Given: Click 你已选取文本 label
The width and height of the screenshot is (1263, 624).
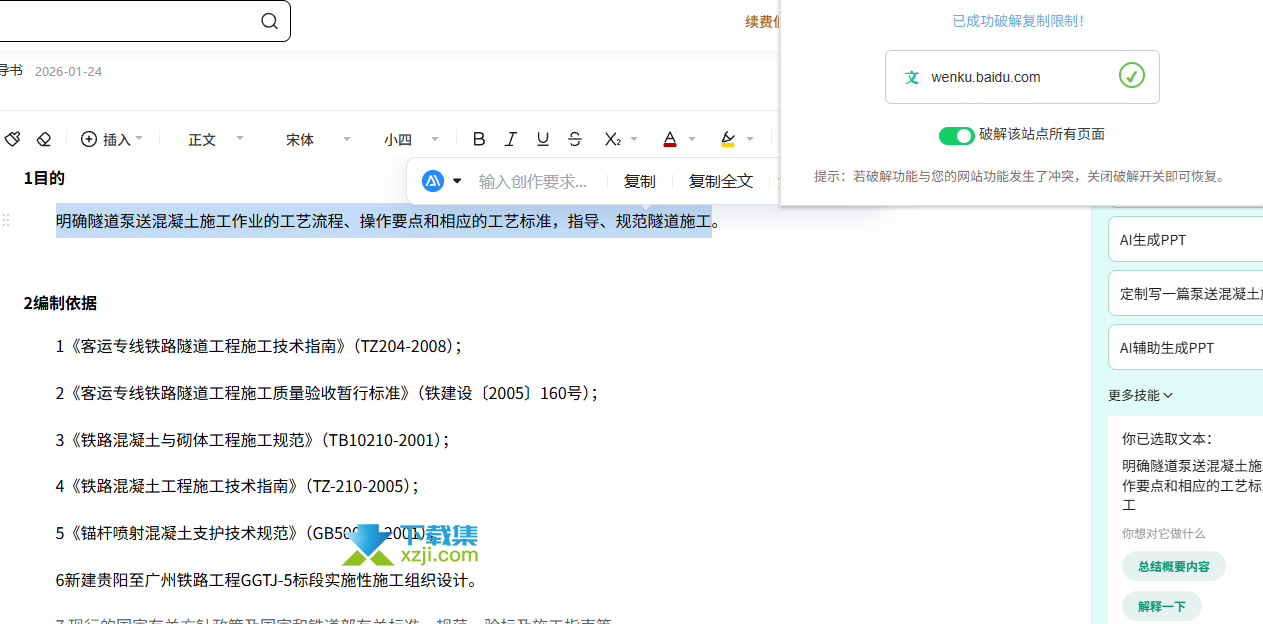Looking at the screenshot, I should pos(1166,438).
